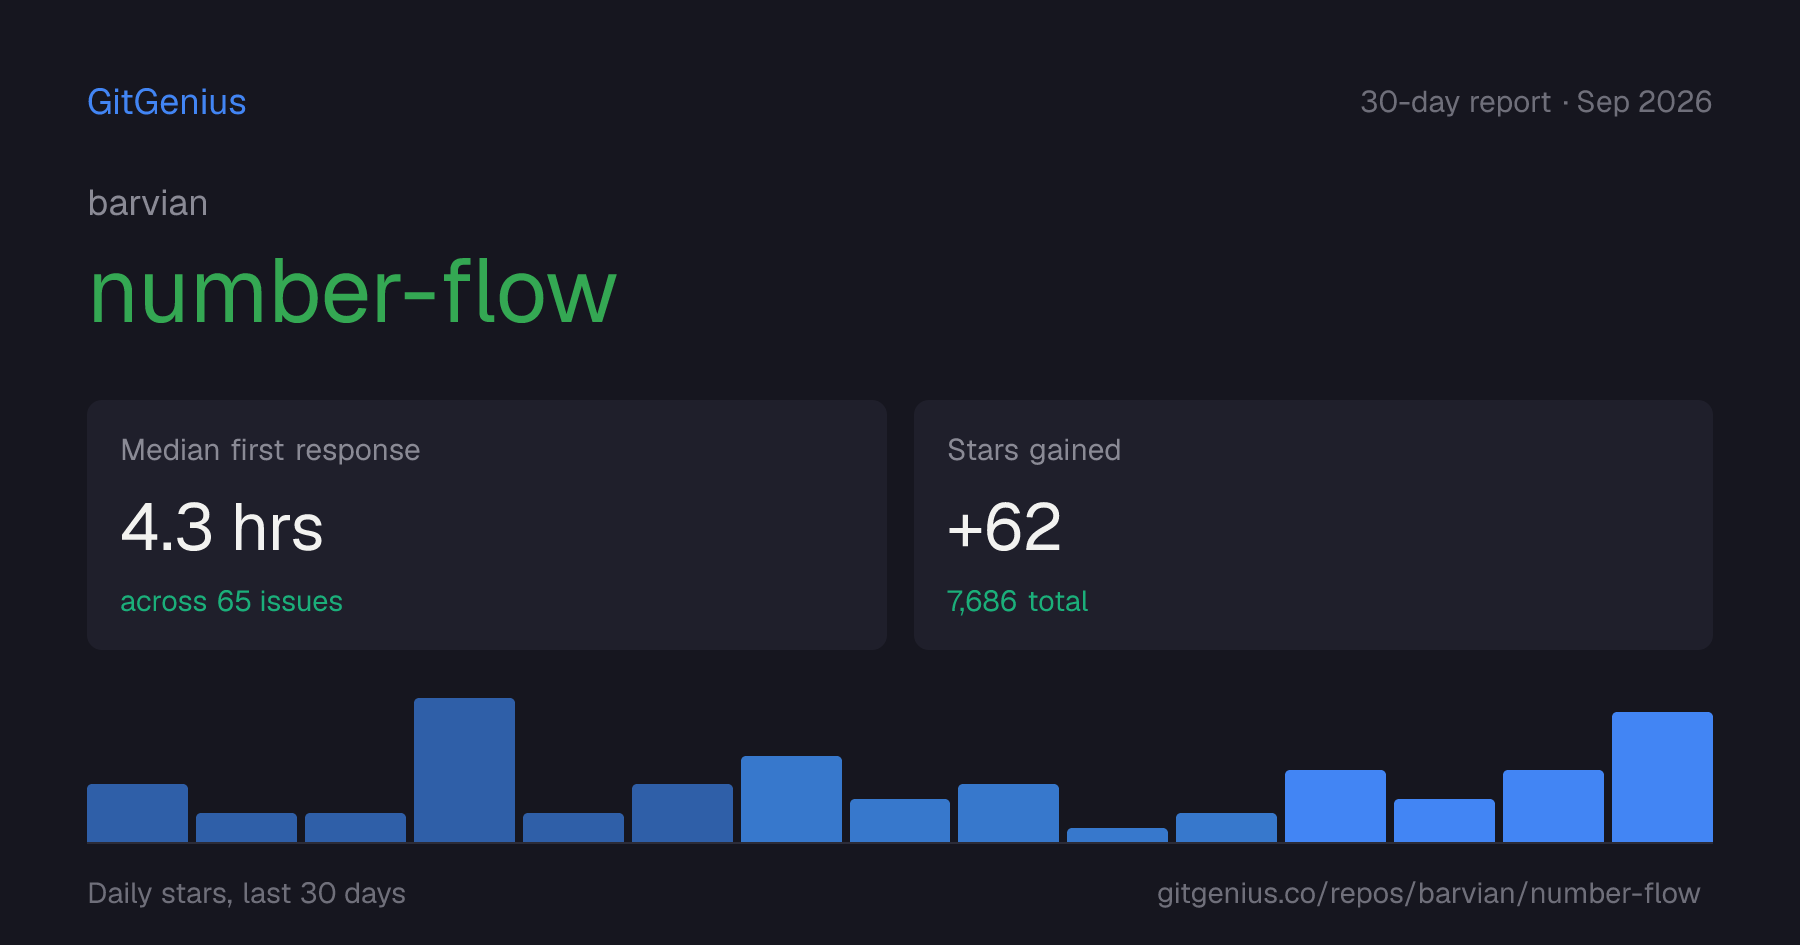This screenshot has height=945, width=1800.
Task: Click the 30-day report Sep 2026 label
Action: [x=1536, y=102]
